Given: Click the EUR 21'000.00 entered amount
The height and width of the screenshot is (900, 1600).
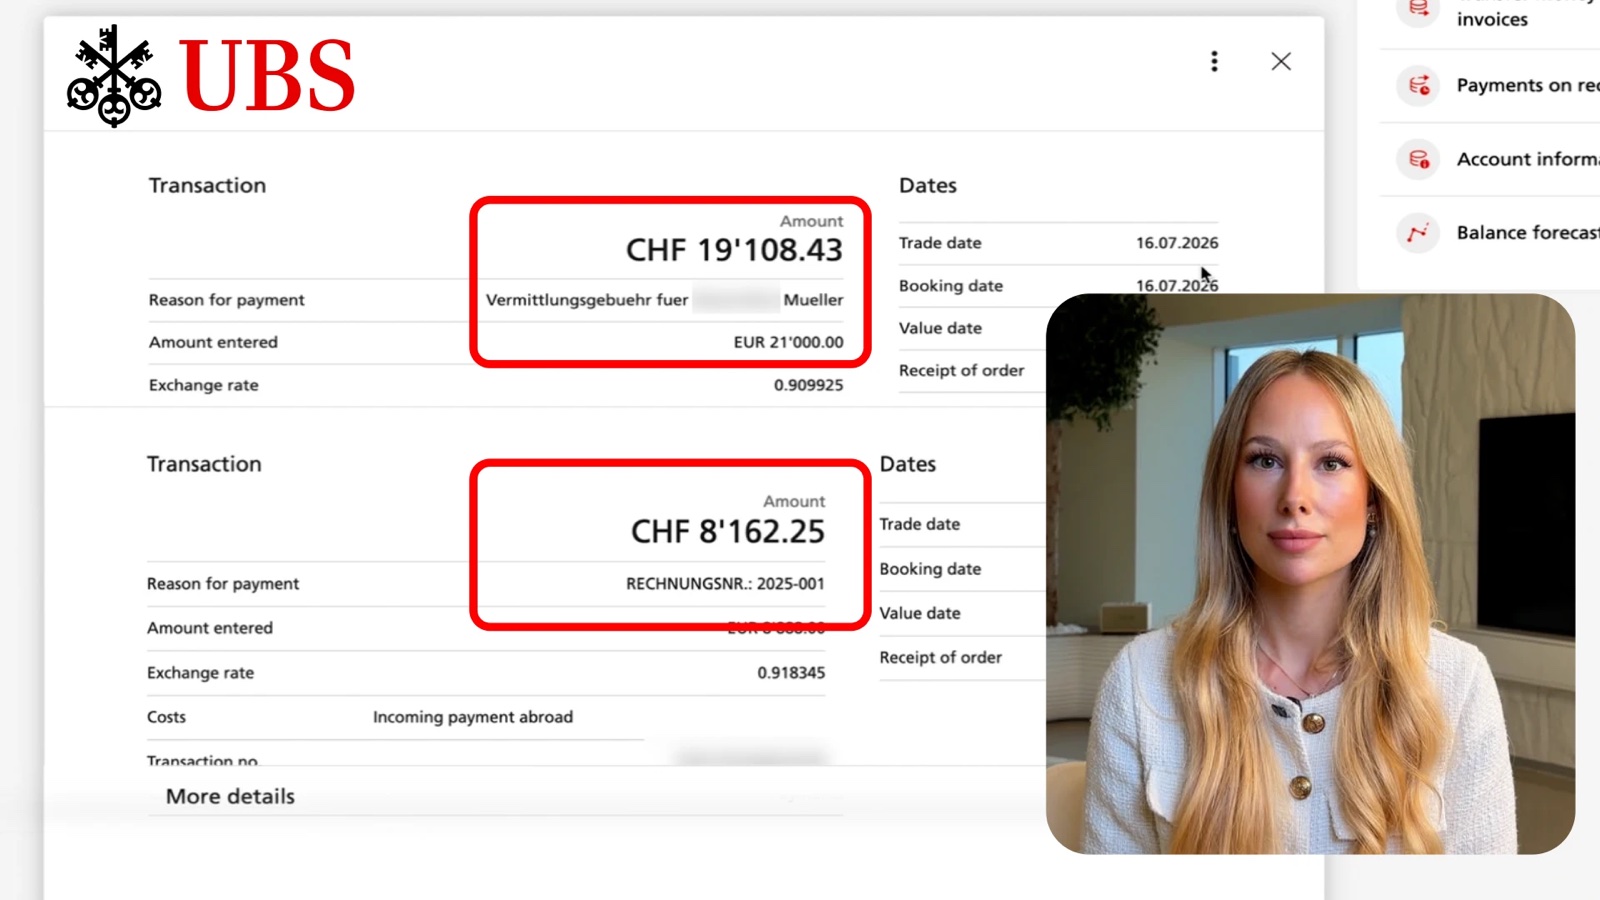Looking at the screenshot, I should 788,342.
